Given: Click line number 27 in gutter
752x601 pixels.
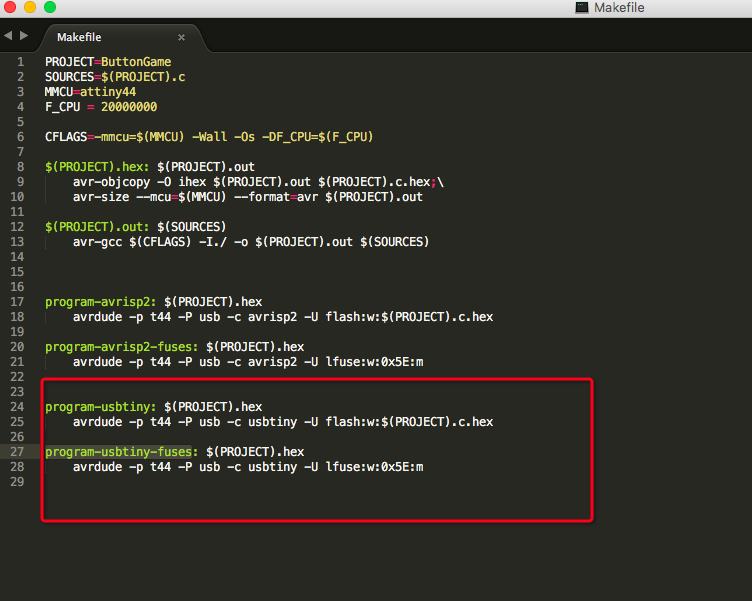Looking at the screenshot, I should point(17,452).
